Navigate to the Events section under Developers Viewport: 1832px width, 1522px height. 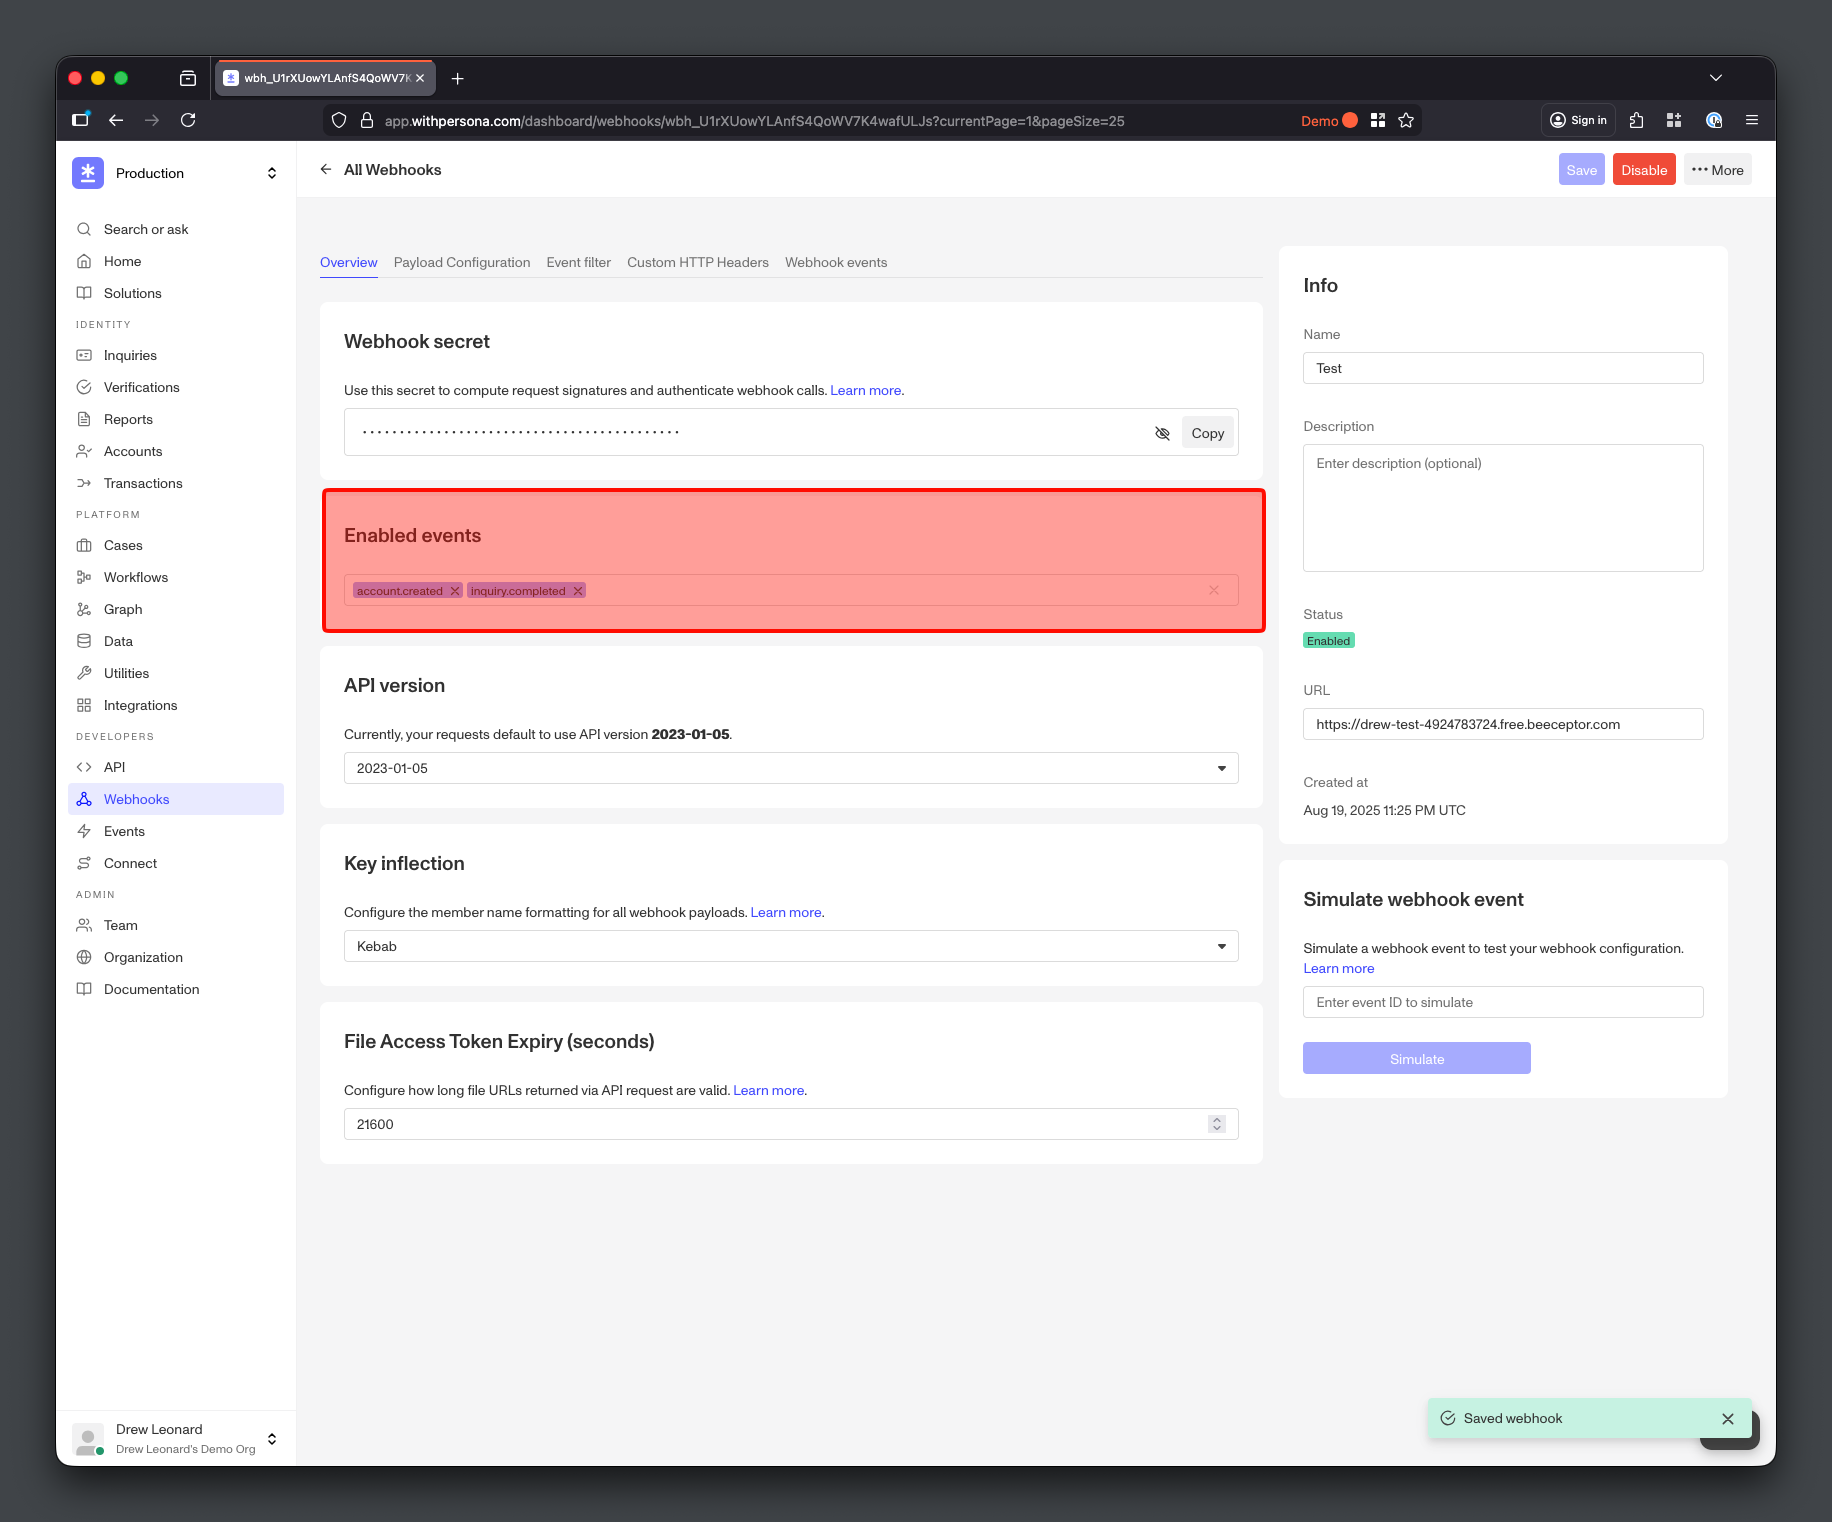point(125,831)
